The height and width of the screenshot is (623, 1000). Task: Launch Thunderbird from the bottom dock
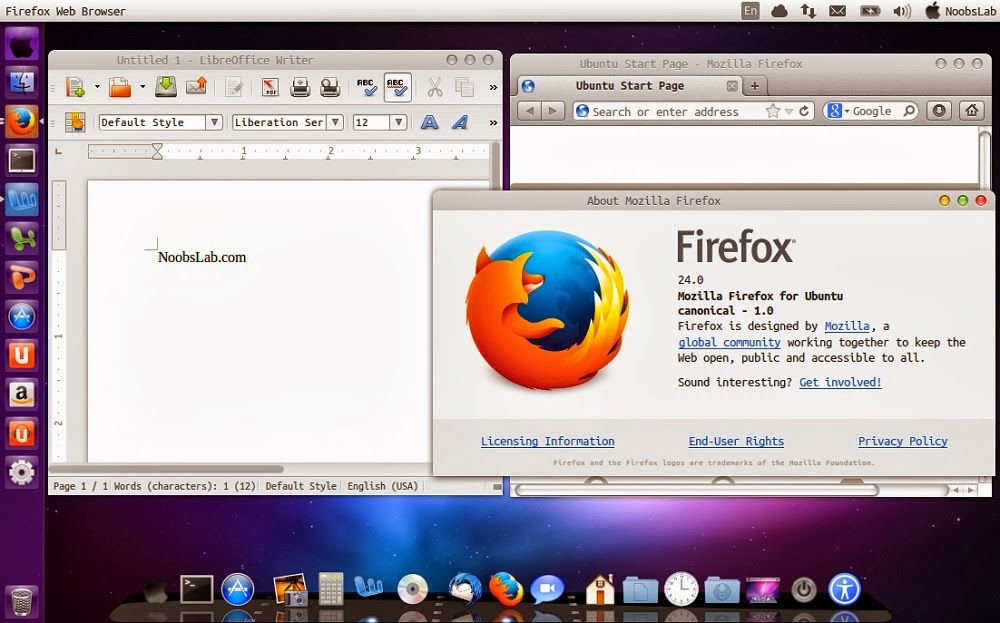click(x=466, y=588)
